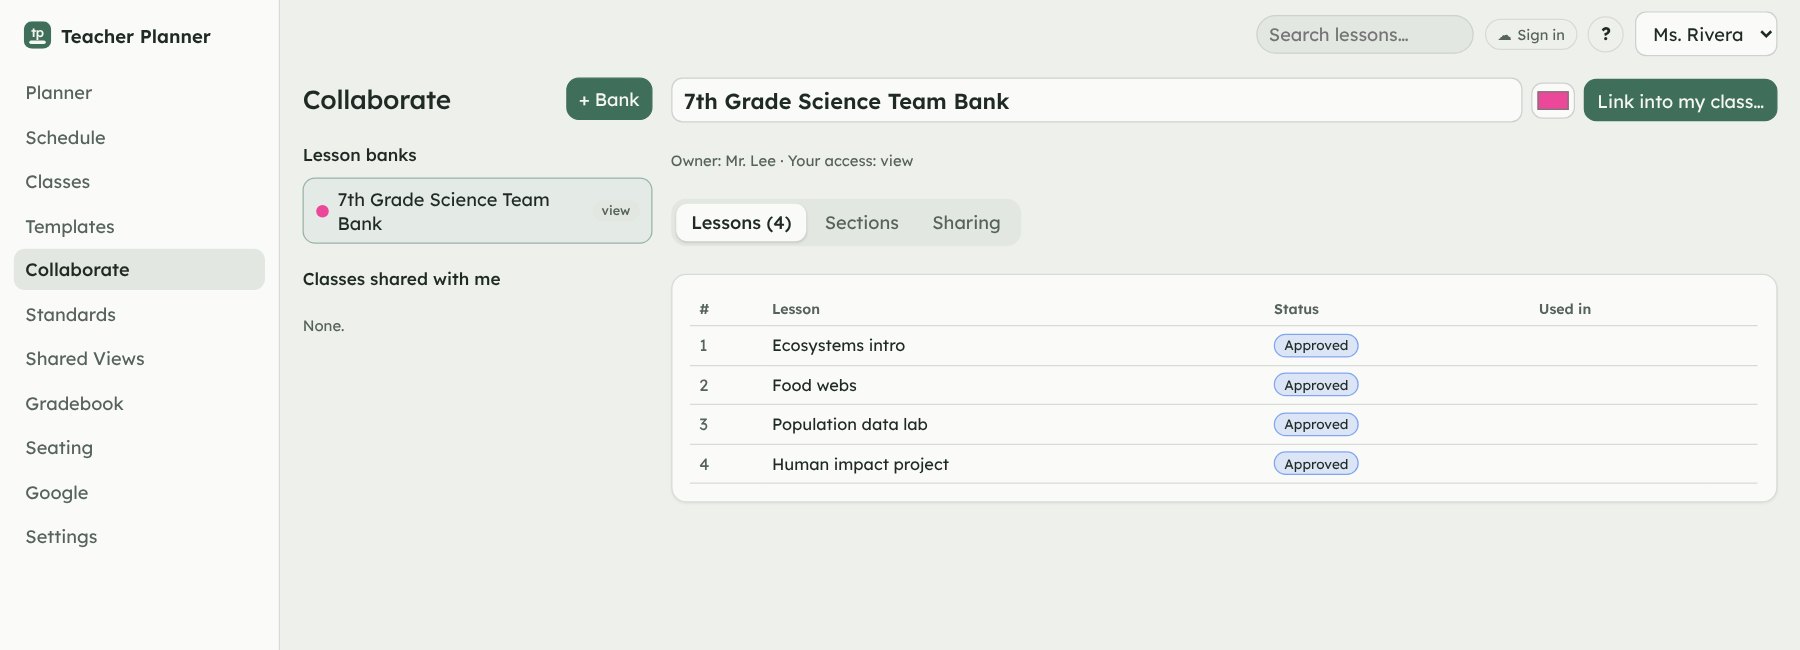Select 7th Grade Science Team Bank card
Viewport: 1800px width, 650px height.
477,211
